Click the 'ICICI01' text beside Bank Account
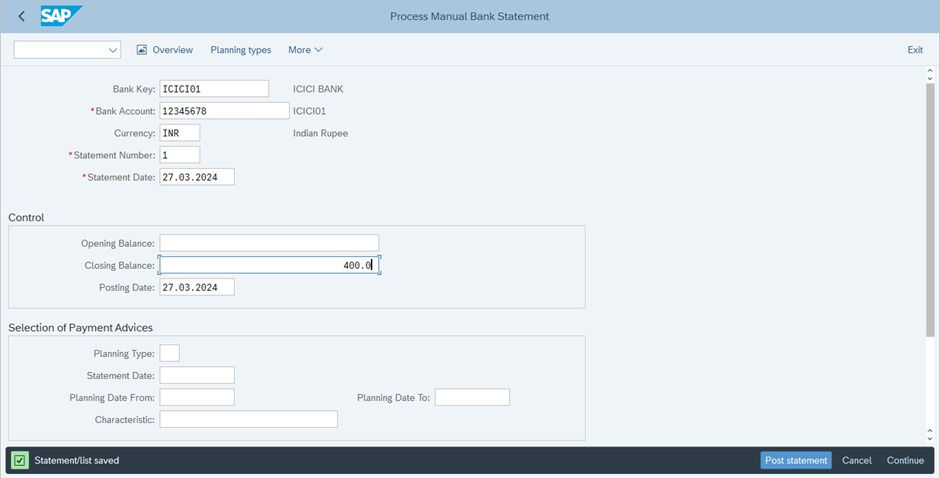 (309, 111)
